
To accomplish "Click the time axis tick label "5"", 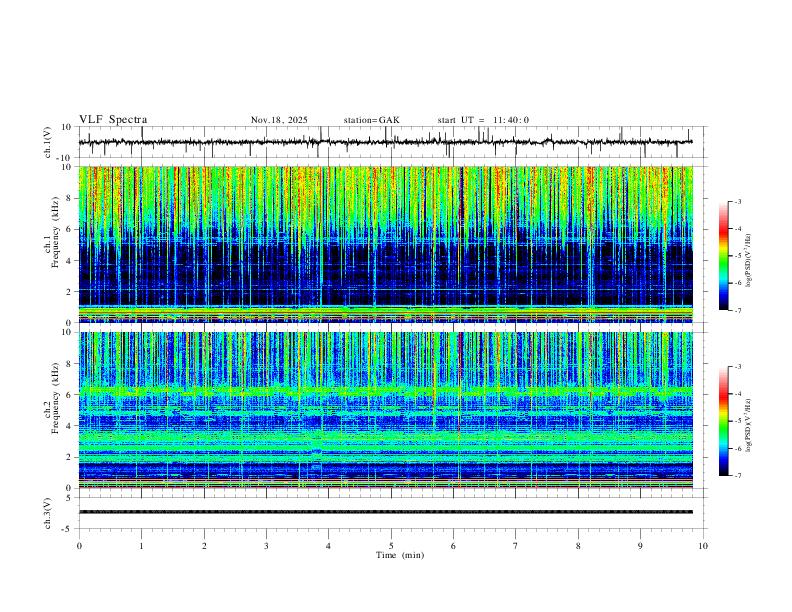I will click(x=391, y=546).
